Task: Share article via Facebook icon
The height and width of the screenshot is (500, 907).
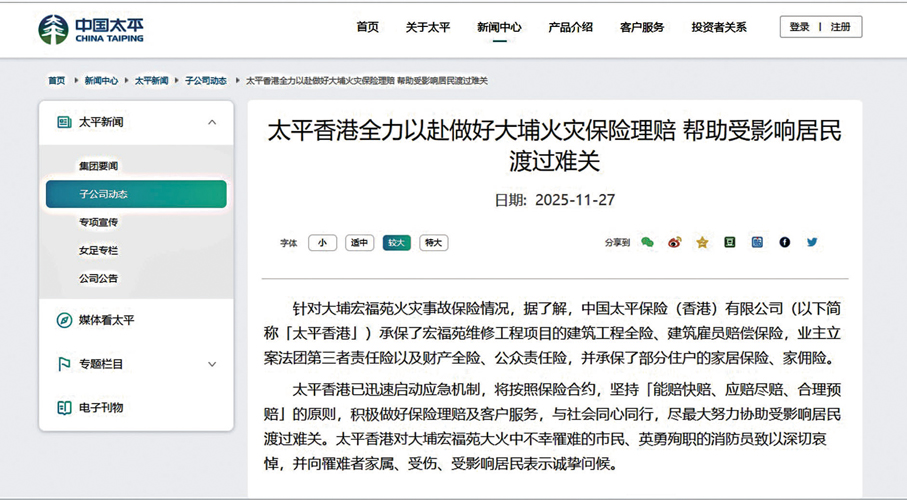Action: point(785,242)
